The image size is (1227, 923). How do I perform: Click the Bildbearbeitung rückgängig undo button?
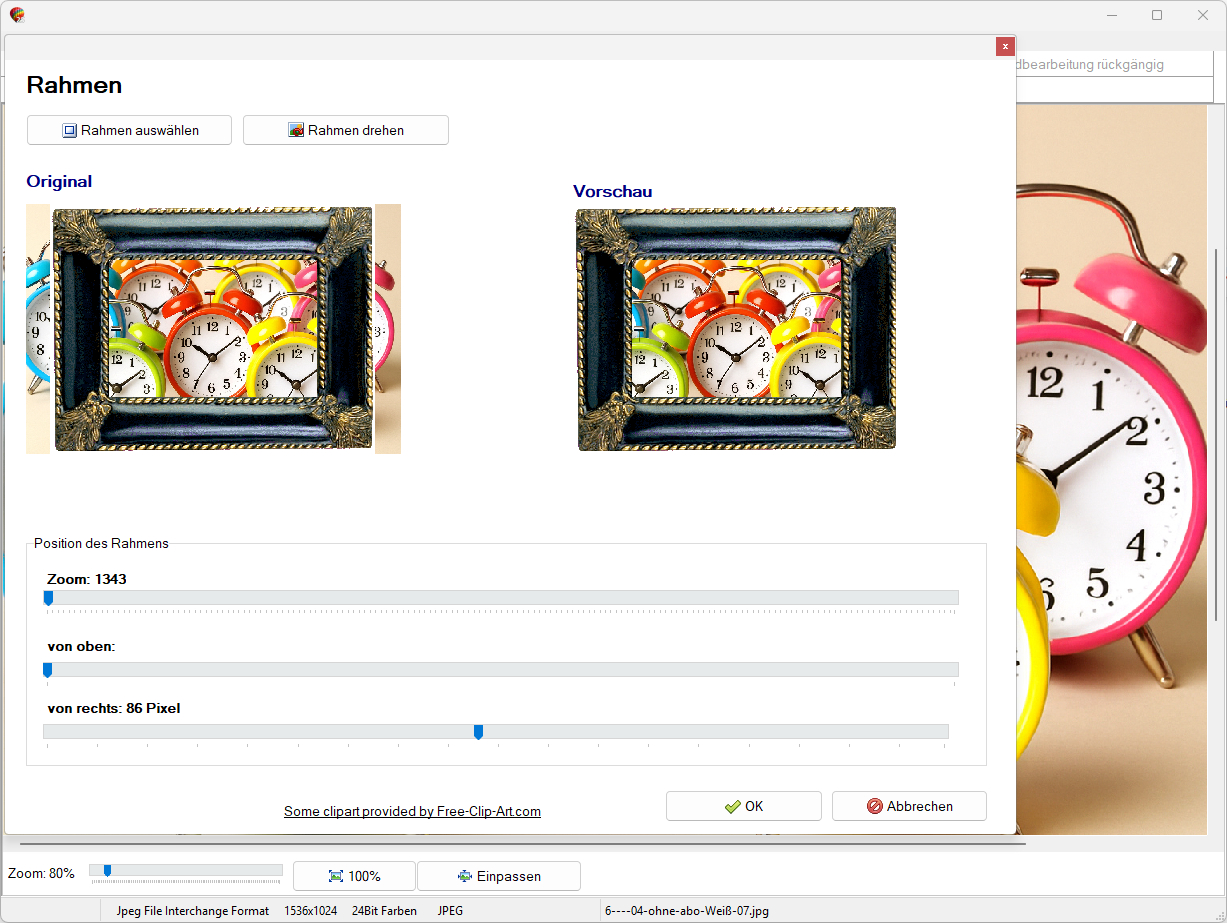(x=1090, y=65)
